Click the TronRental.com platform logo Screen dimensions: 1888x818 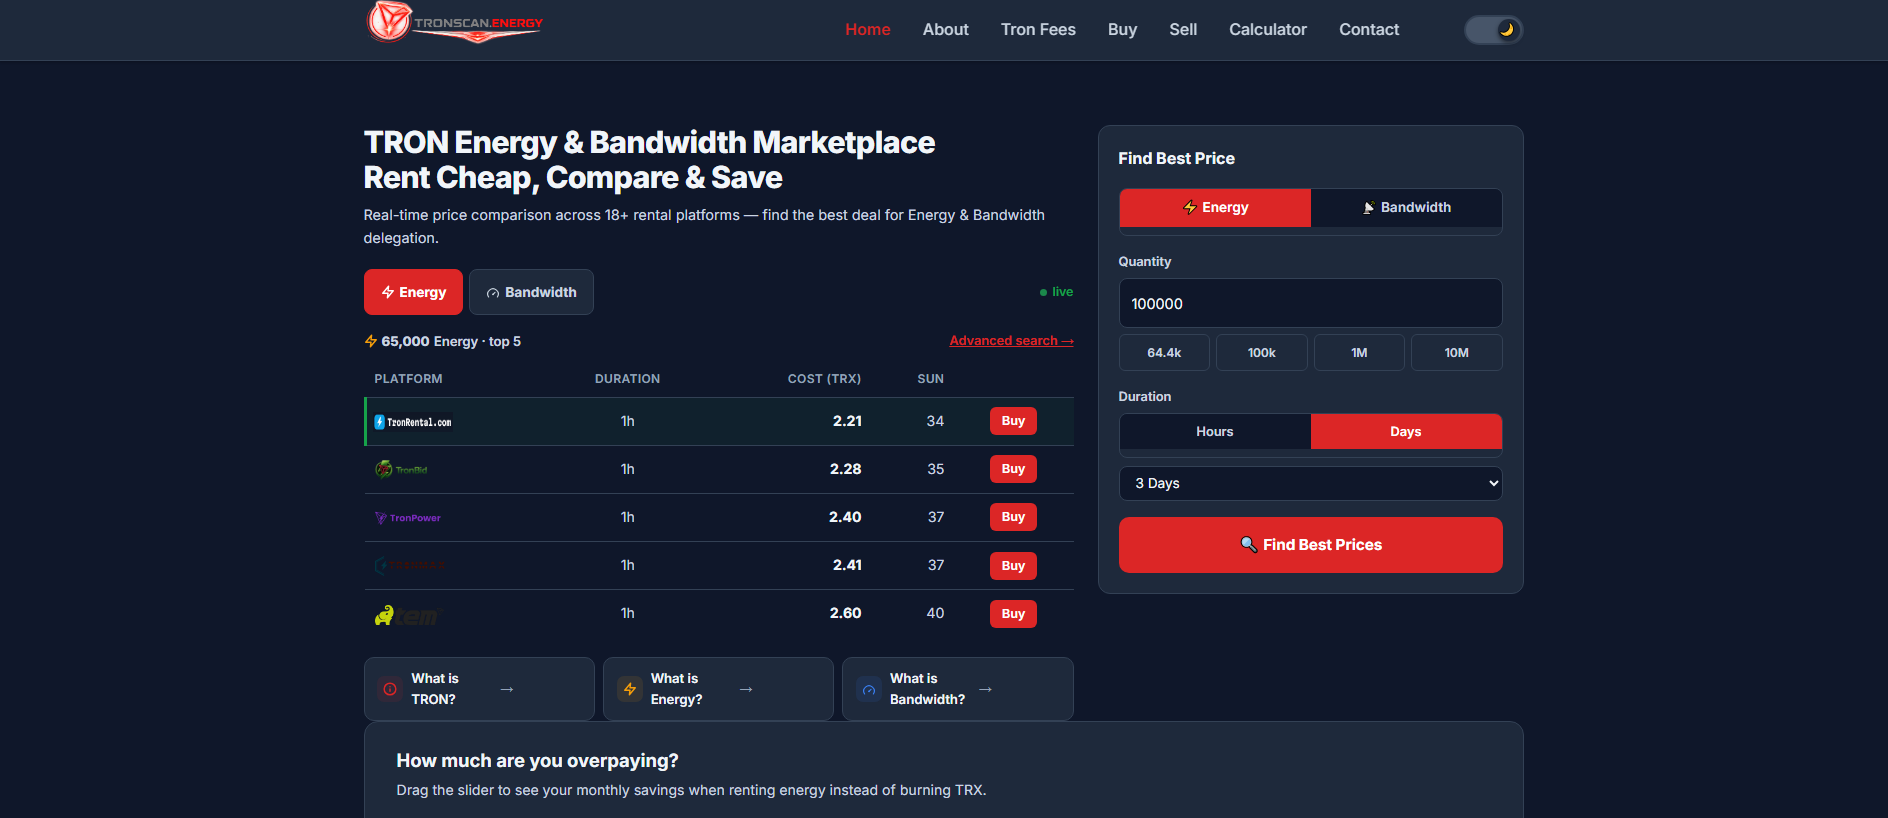coord(413,422)
